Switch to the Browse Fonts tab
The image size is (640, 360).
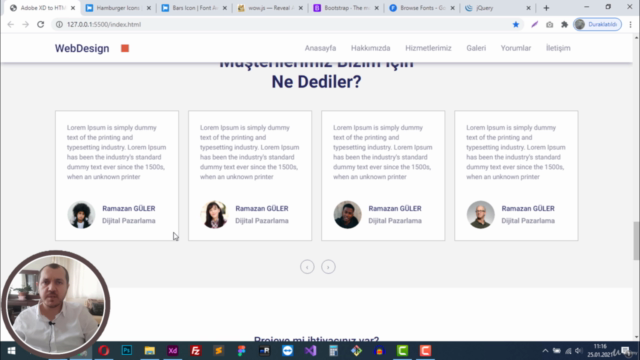pos(422,8)
